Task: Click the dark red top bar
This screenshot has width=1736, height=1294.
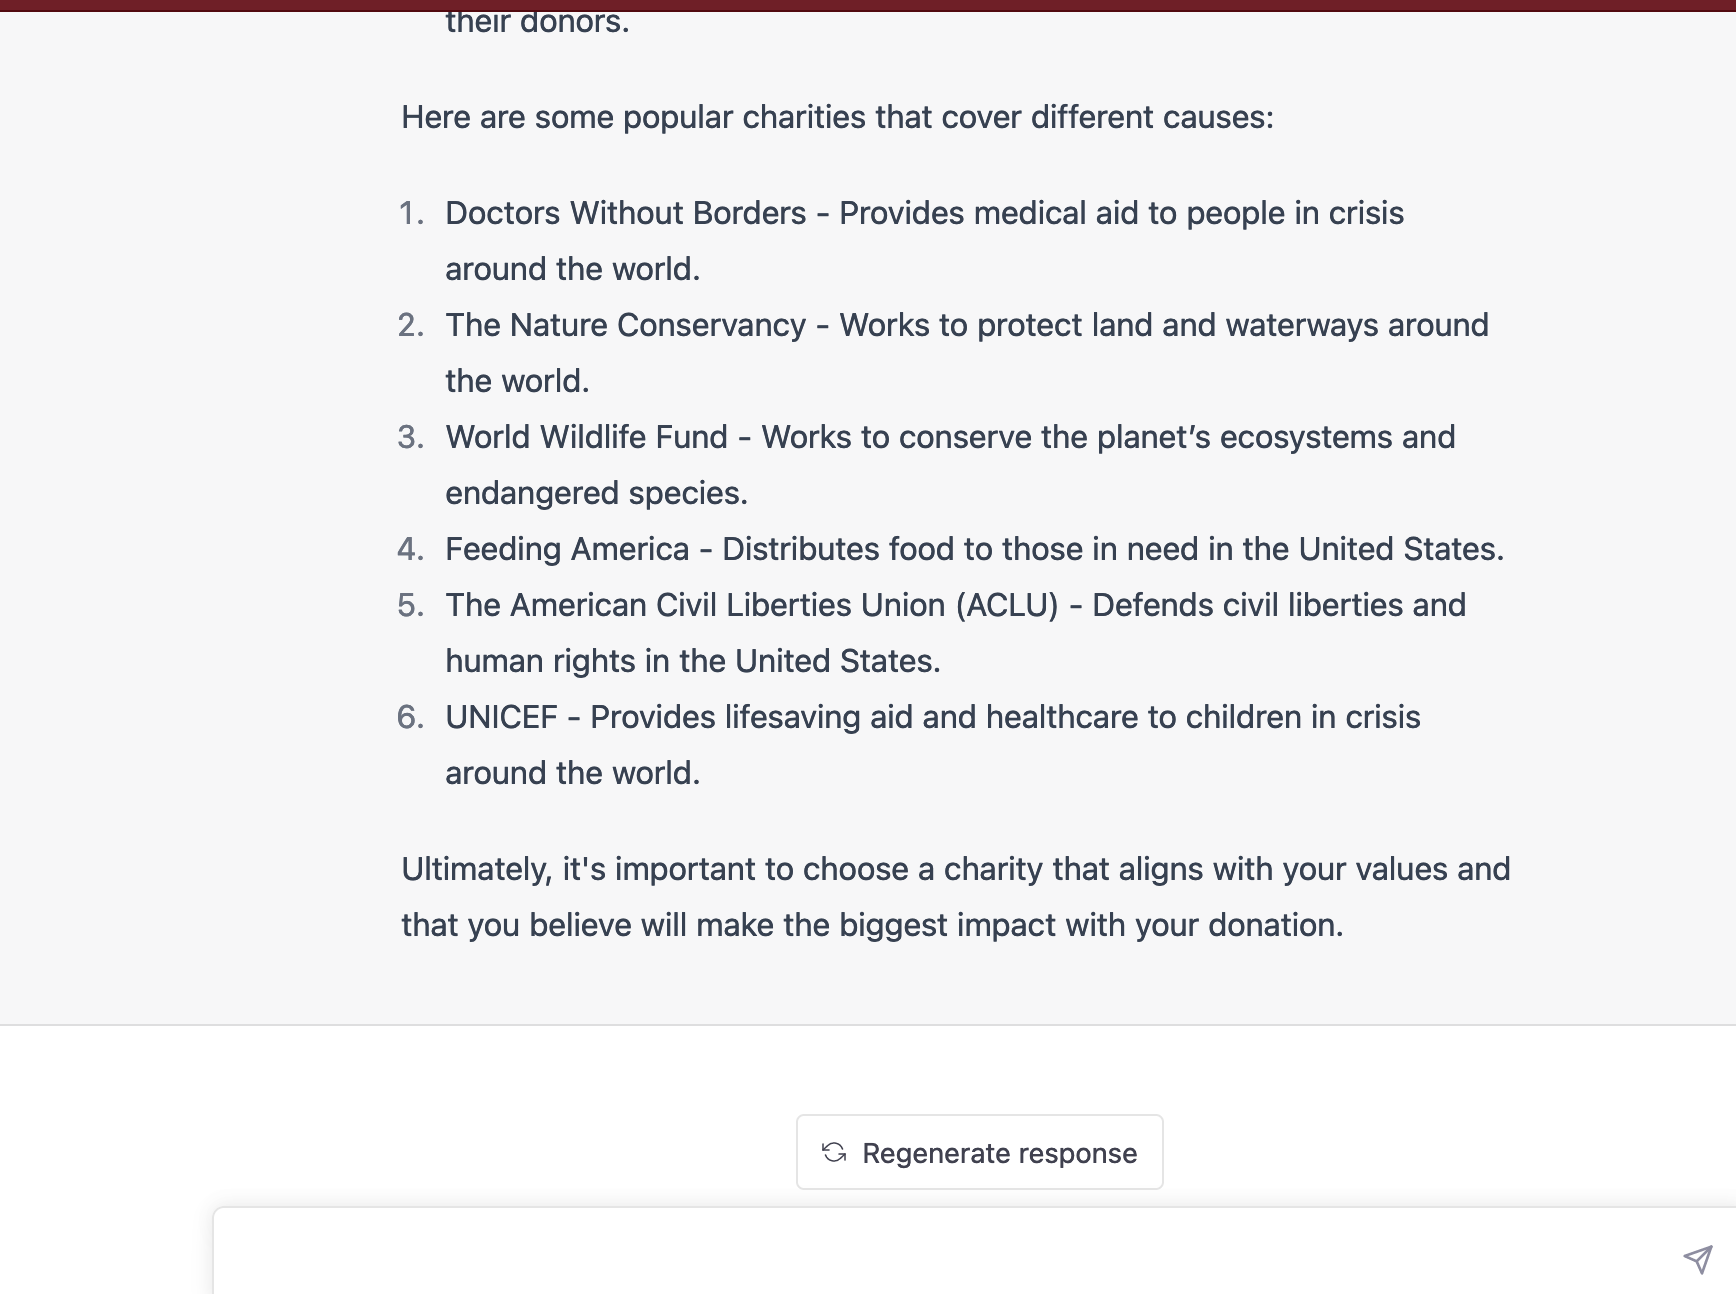Action: [868, 5]
